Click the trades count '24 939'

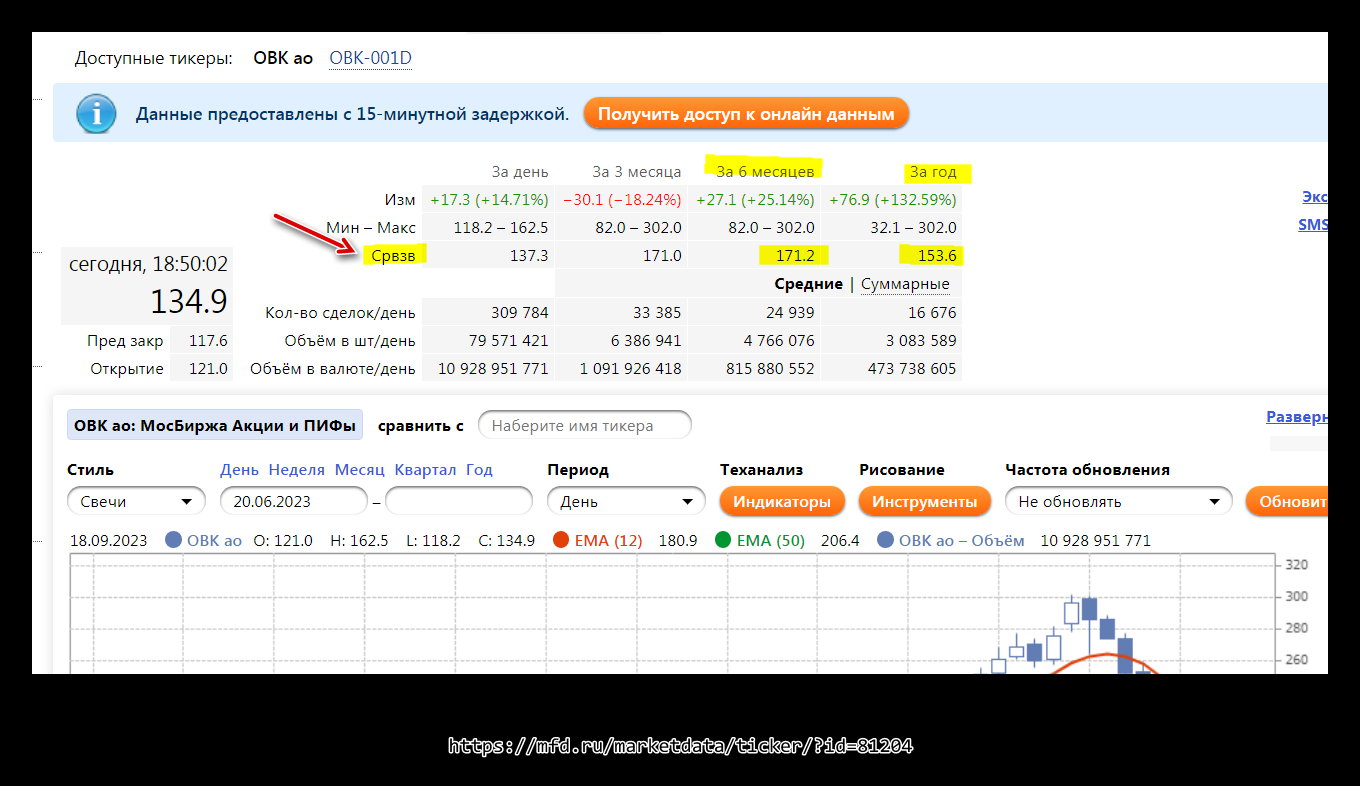click(x=791, y=313)
